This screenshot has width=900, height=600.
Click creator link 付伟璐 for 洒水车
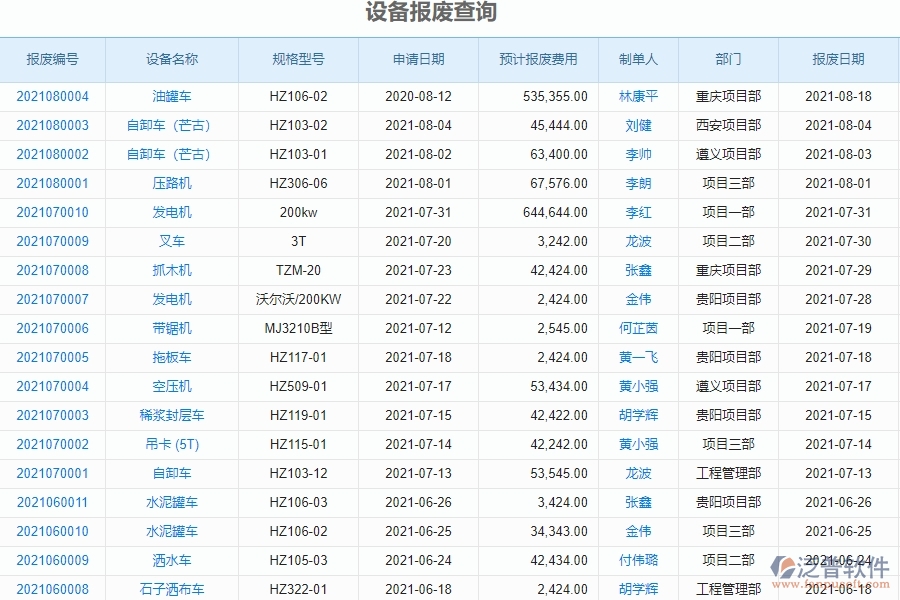pyautogui.click(x=637, y=560)
